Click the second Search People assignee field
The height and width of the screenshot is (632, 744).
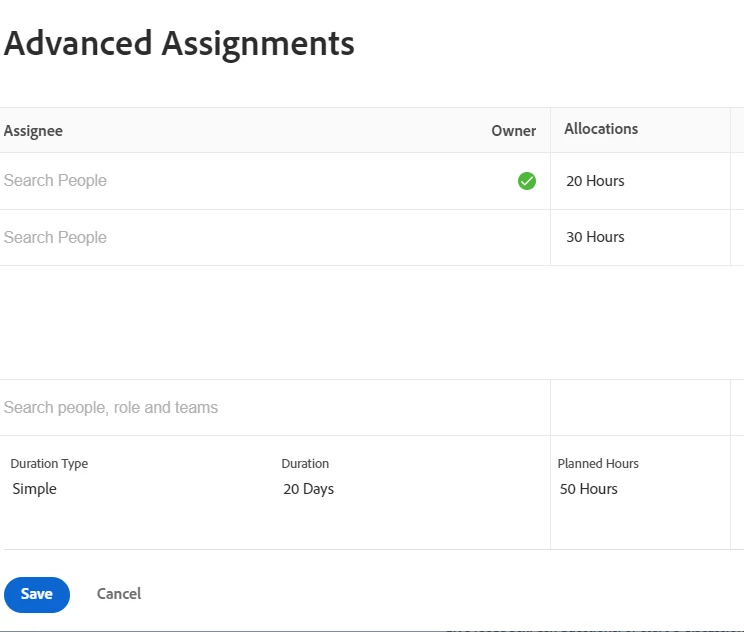[x=200, y=238]
